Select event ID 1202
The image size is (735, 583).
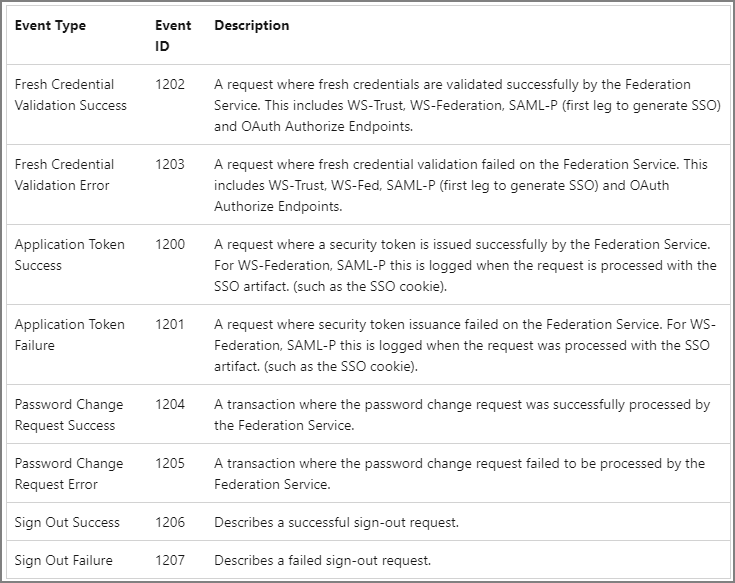click(170, 85)
